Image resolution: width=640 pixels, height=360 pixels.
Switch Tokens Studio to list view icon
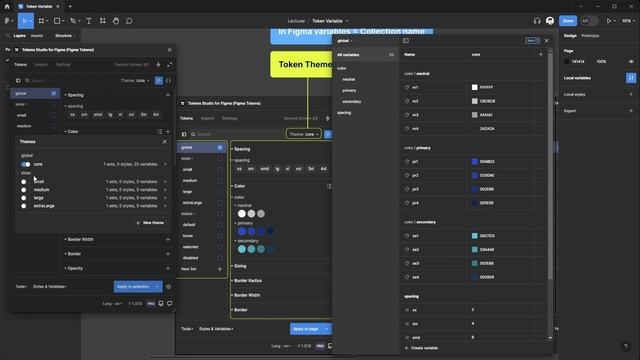pos(159,80)
